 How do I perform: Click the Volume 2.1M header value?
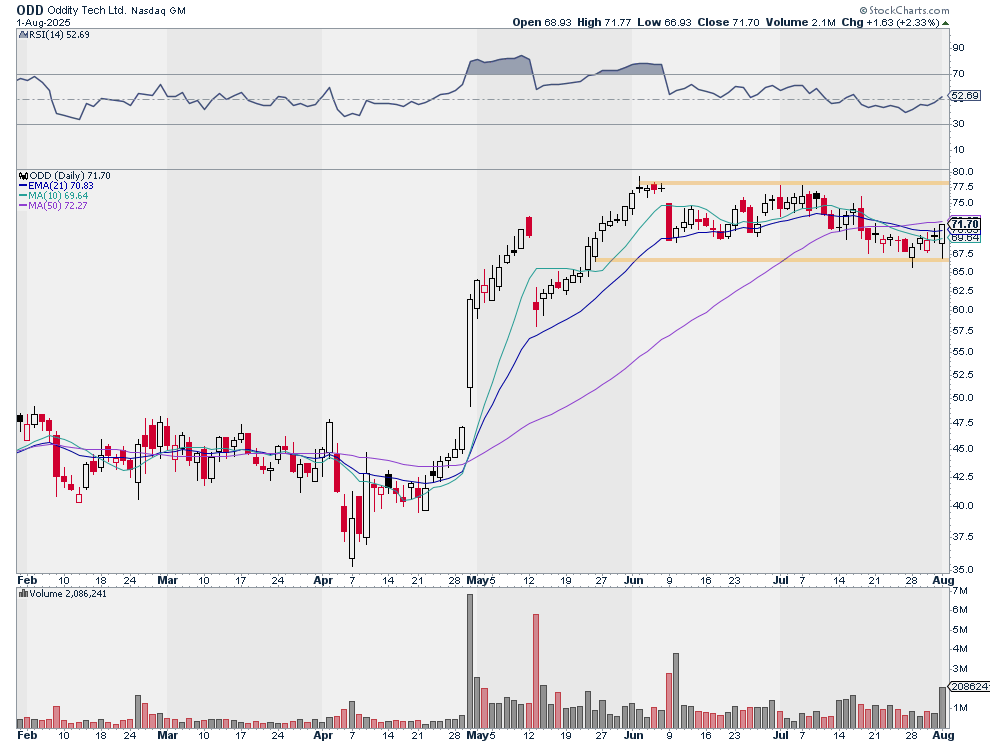[801, 22]
